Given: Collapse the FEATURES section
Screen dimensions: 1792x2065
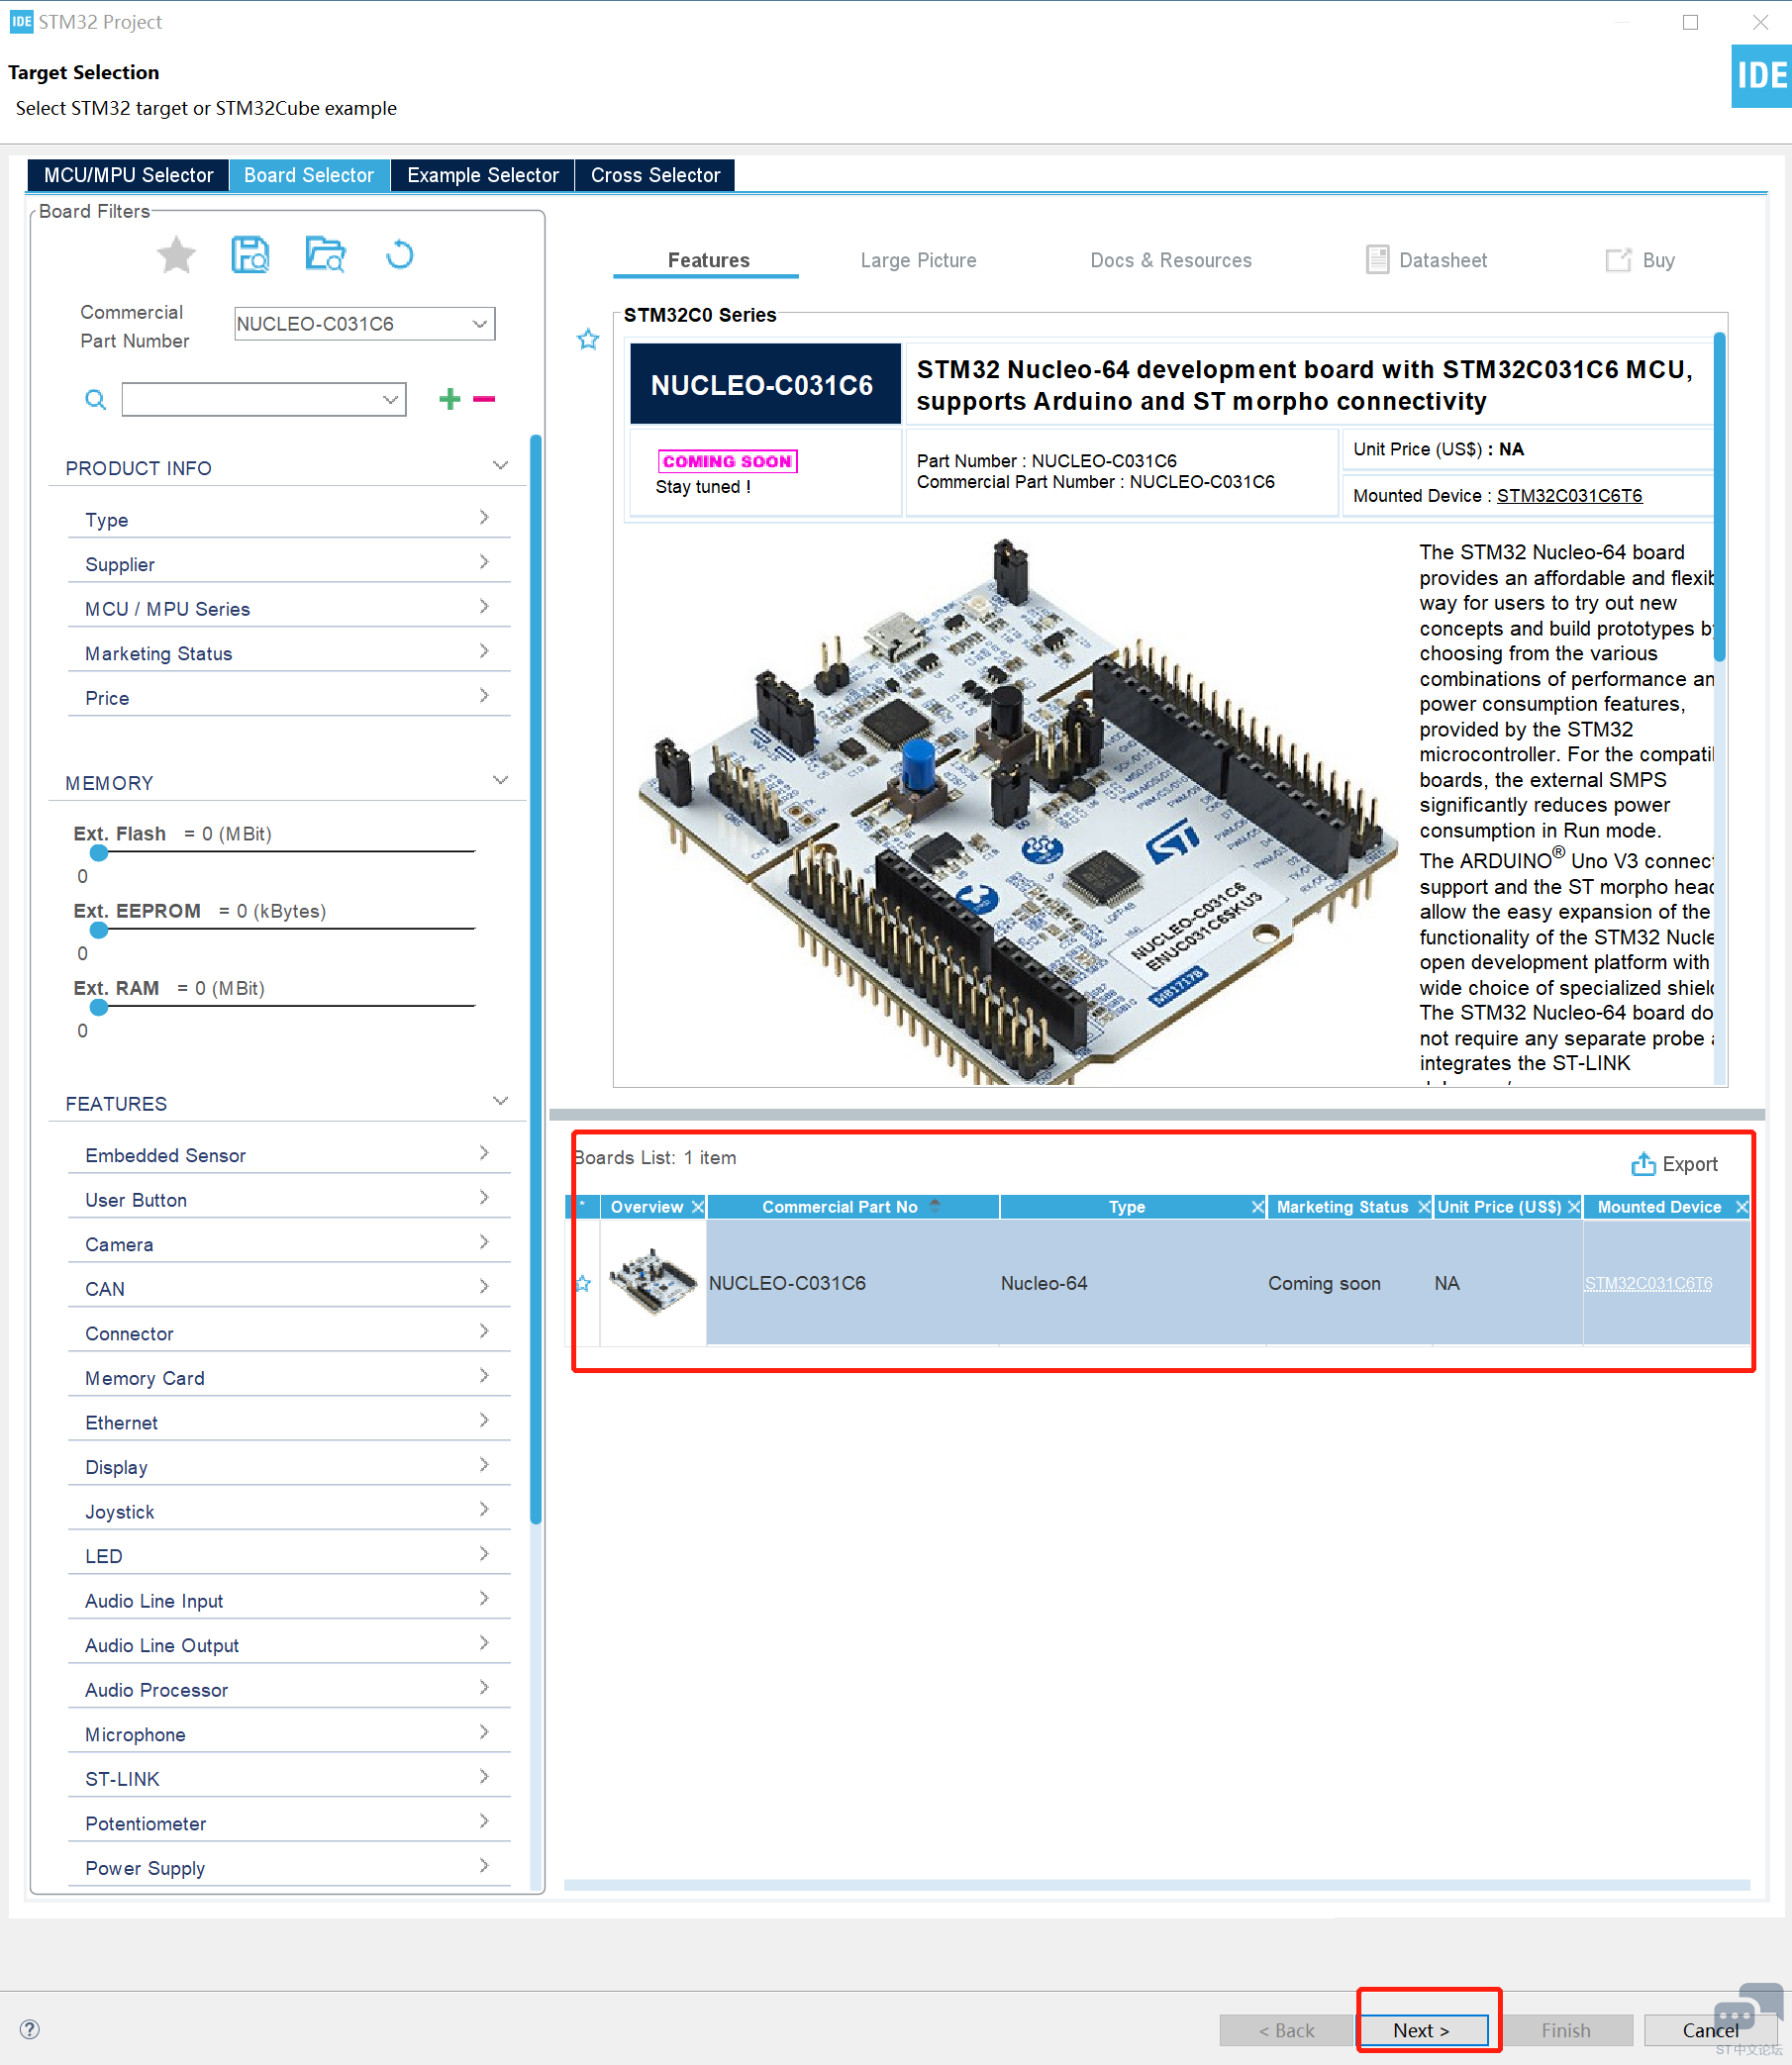Looking at the screenshot, I should 501,1102.
